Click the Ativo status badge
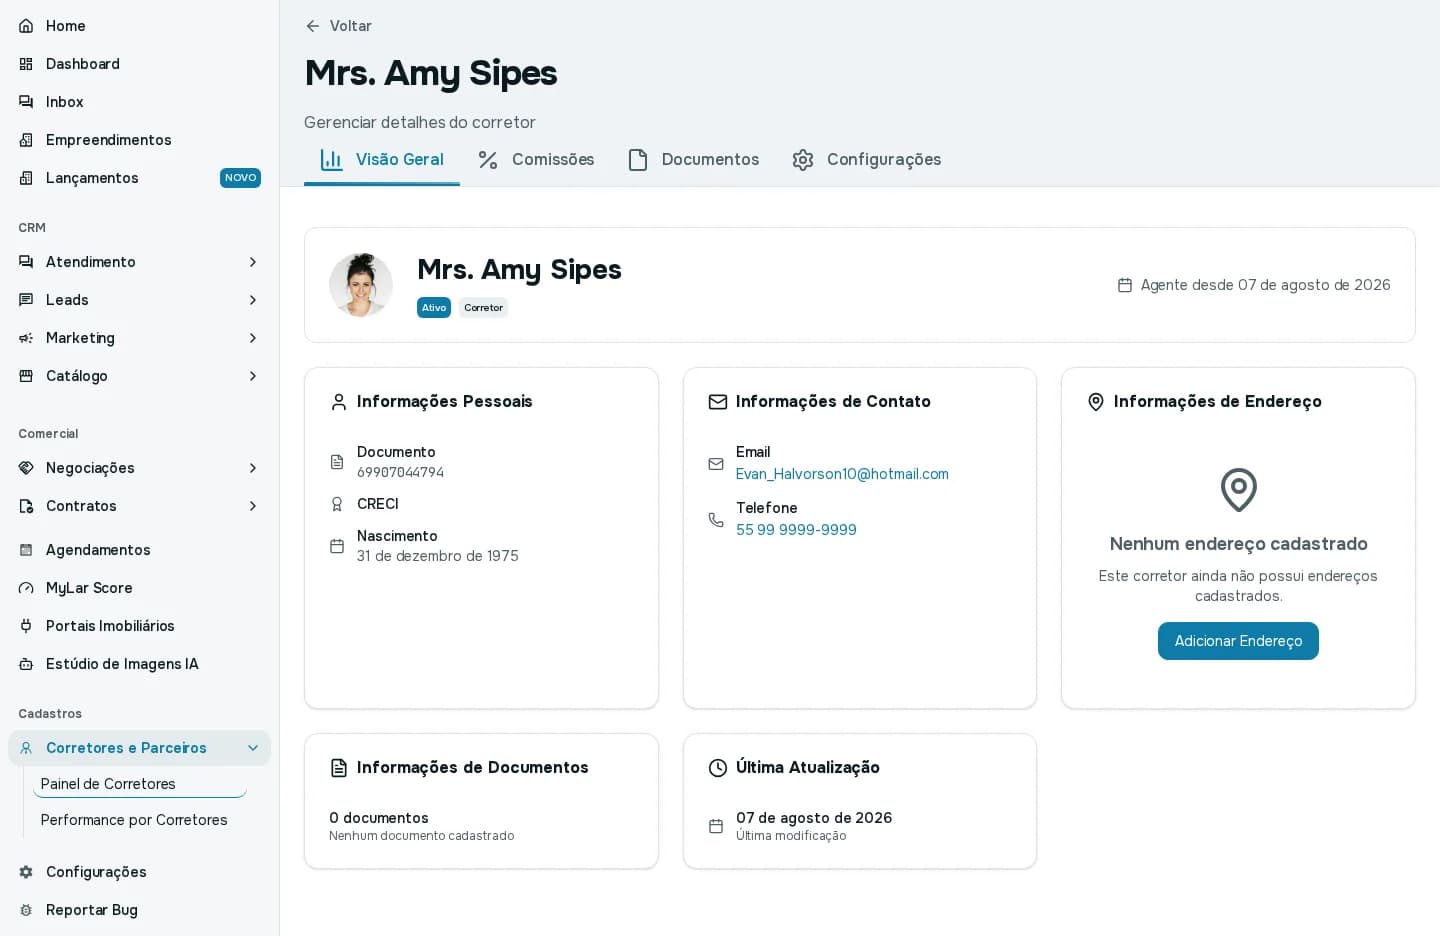Viewport: 1440px width, 936px height. click(434, 308)
